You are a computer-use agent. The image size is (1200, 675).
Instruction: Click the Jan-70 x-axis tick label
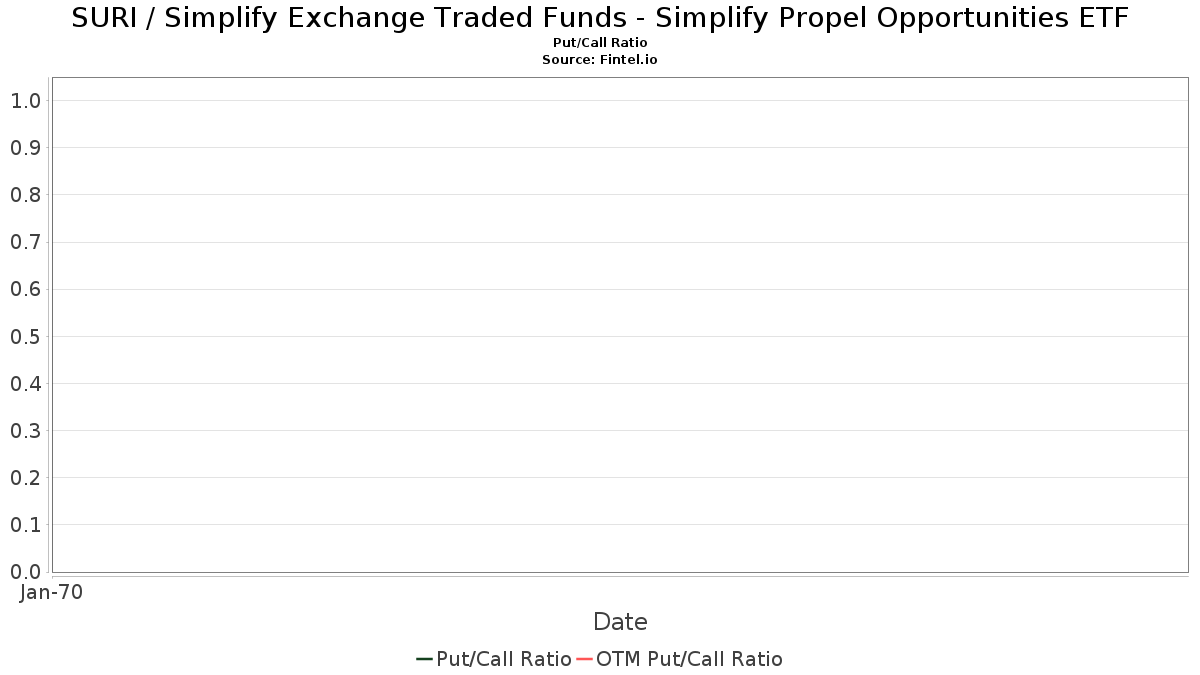click(51, 592)
